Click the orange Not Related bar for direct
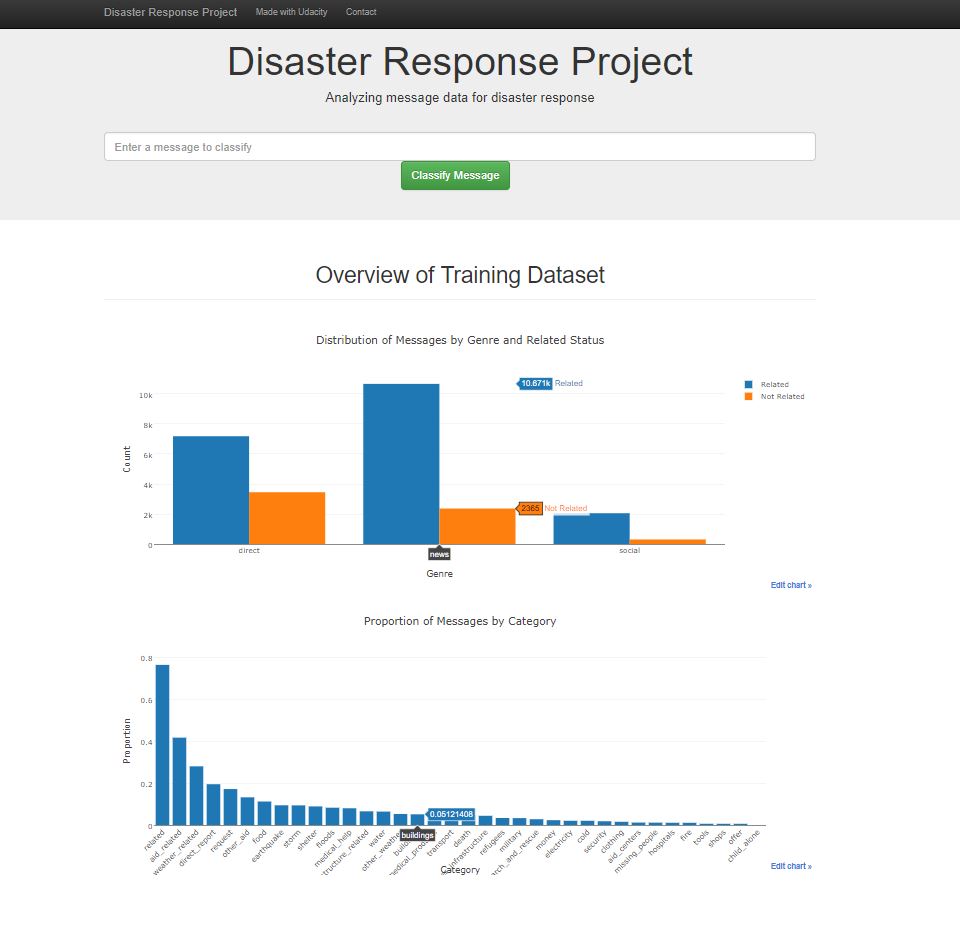The height and width of the screenshot is (936, 960). (x=287, y=519)
